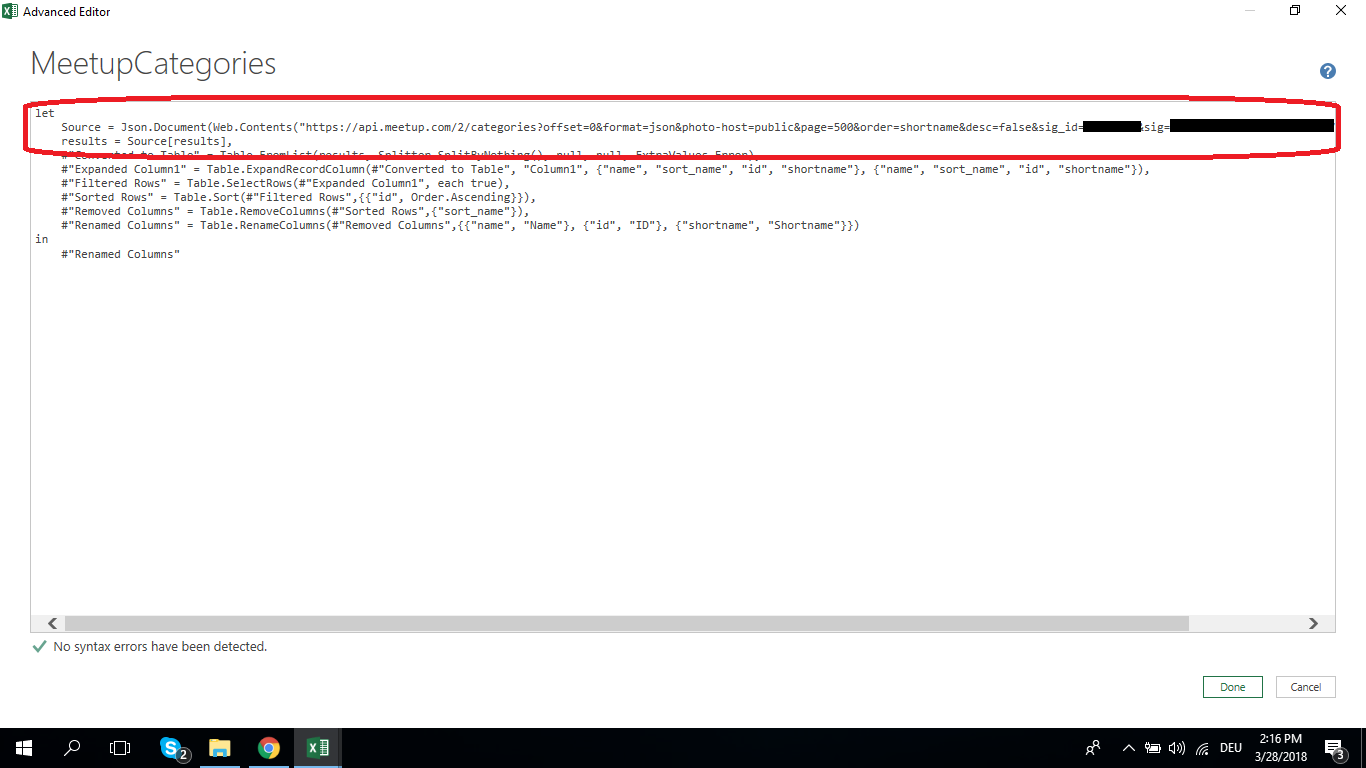Open Task View from the taskbar
The width and height of the screenshot is (1366, 768).
(x=120, y=748)
